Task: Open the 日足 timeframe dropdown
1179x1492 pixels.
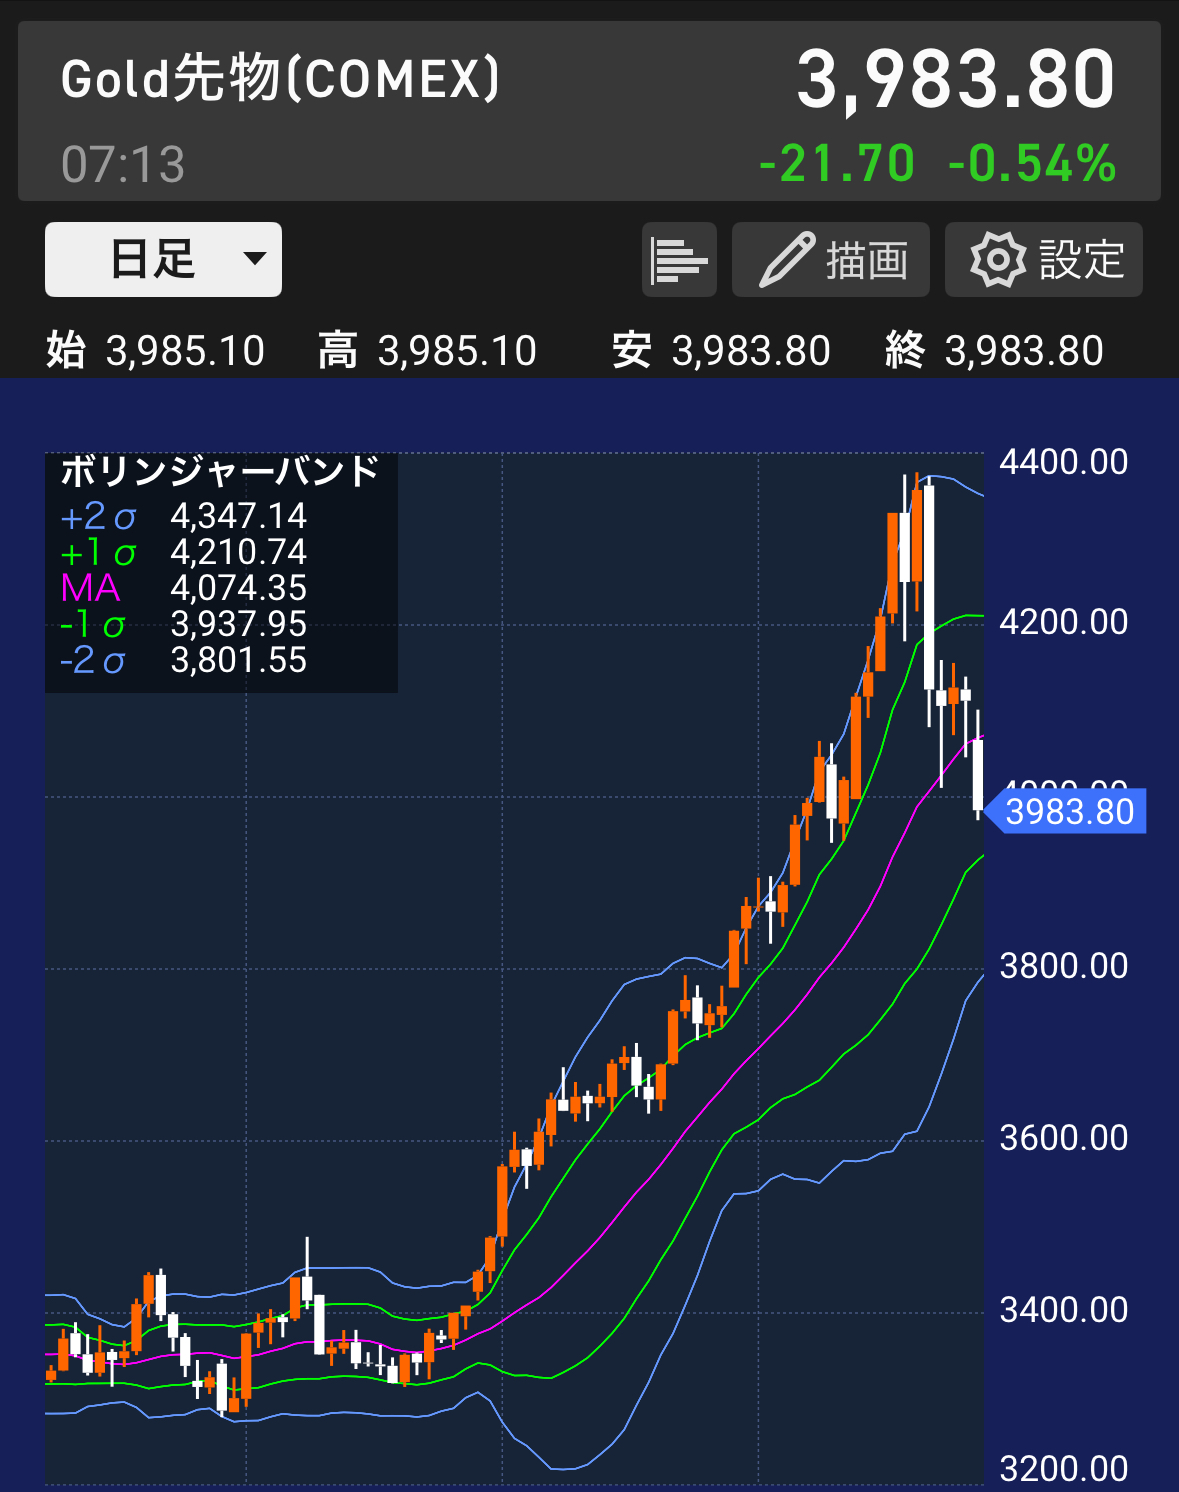Action: (152, 260)
